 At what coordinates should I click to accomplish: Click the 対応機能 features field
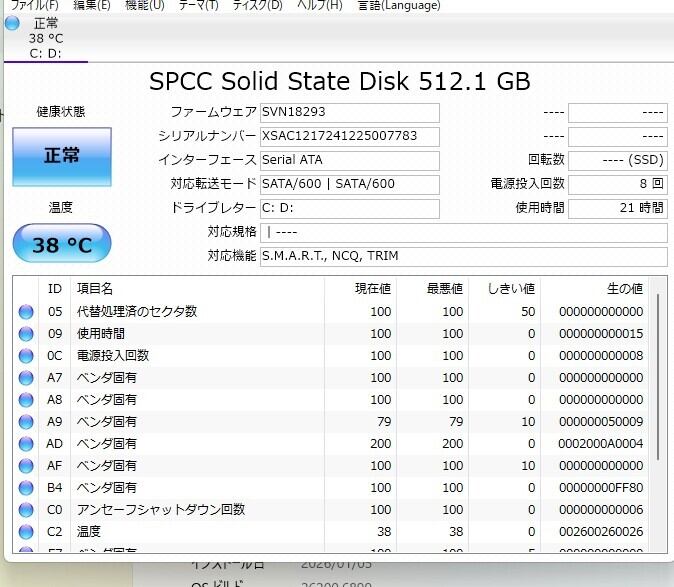[x=463, y=257]
